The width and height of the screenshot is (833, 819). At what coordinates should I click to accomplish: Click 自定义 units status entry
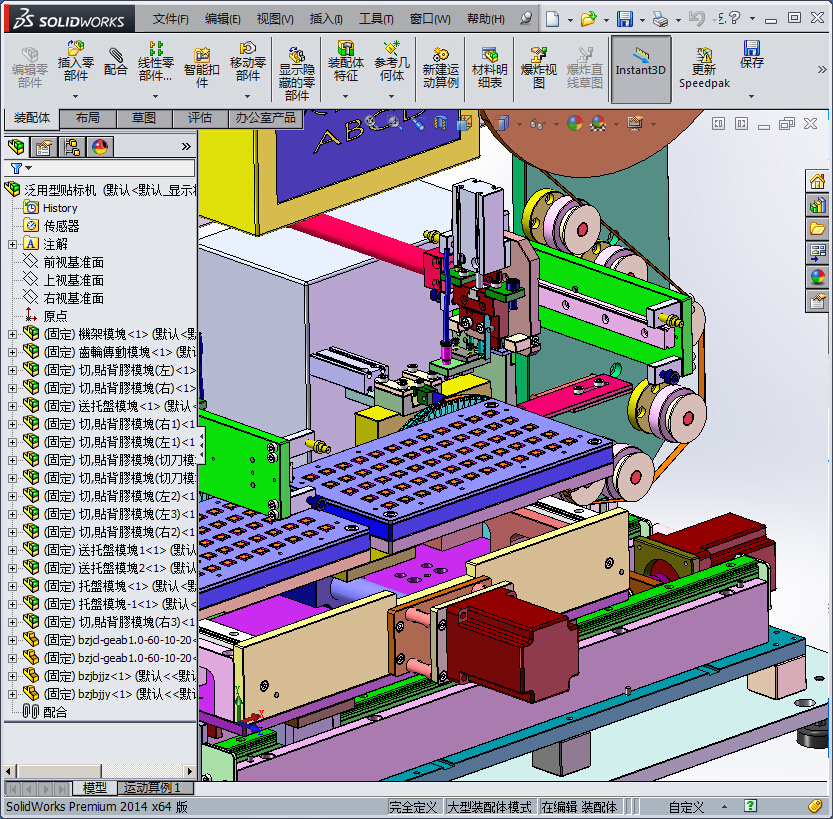686,807
